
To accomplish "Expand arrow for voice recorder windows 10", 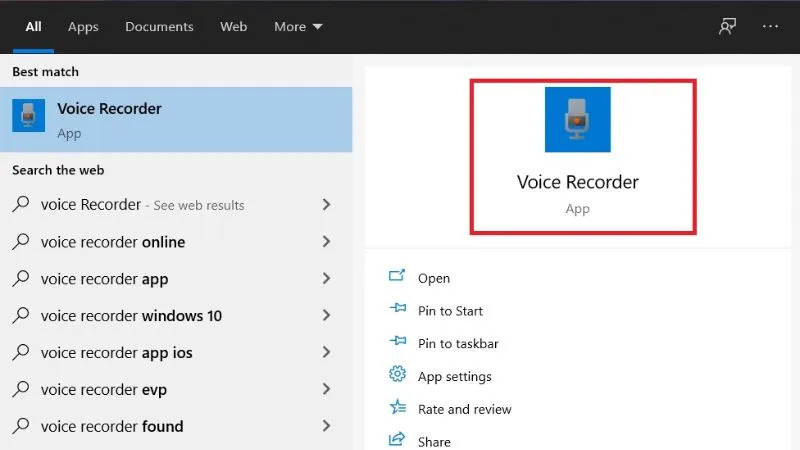I will pos(326,316).
